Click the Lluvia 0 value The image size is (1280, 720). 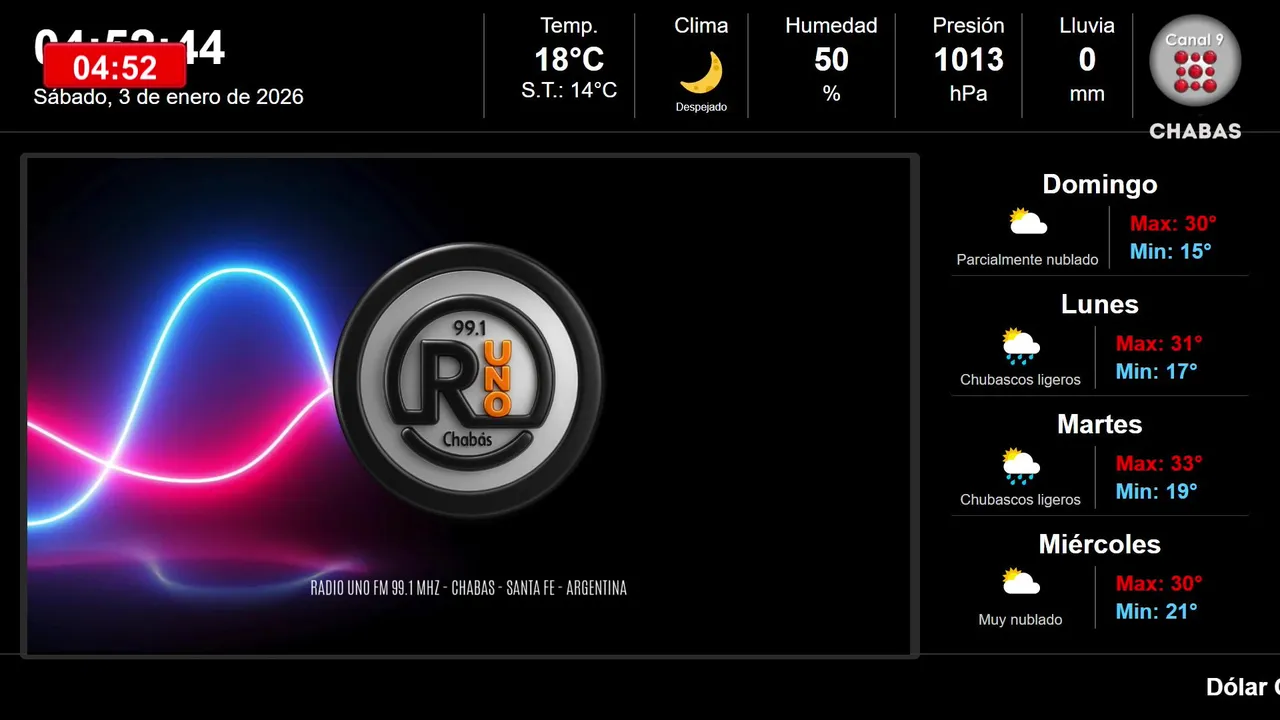click(x=1087, y=60)
